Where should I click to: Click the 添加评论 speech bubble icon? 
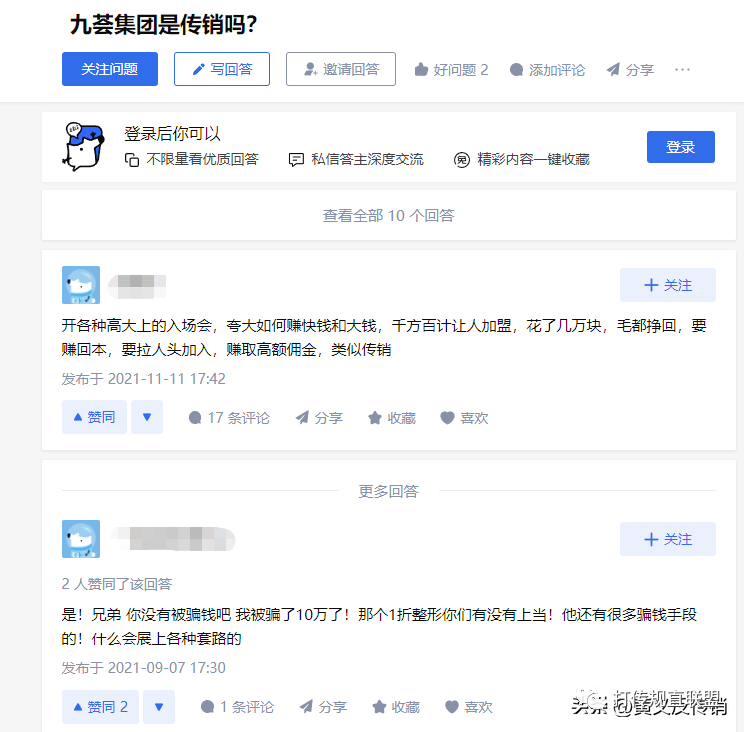[516, 70]
